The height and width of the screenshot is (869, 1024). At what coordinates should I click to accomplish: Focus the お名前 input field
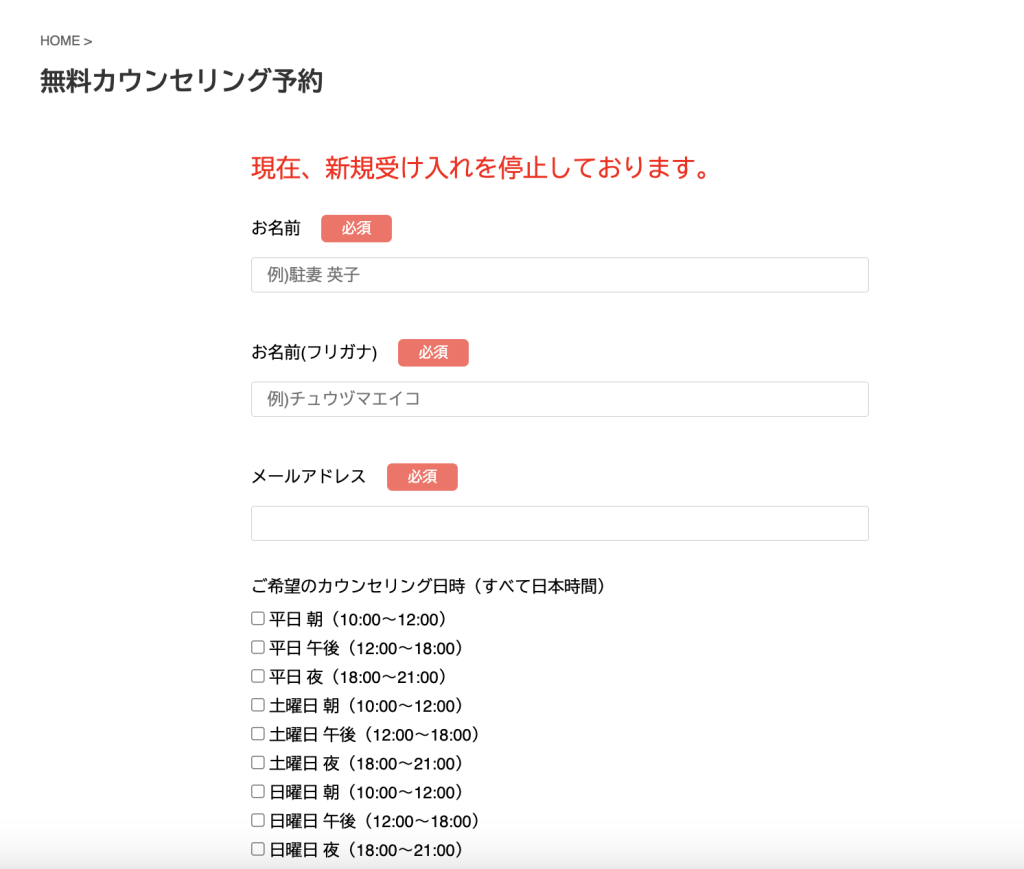pyautogui.click(x=559, y=274)
